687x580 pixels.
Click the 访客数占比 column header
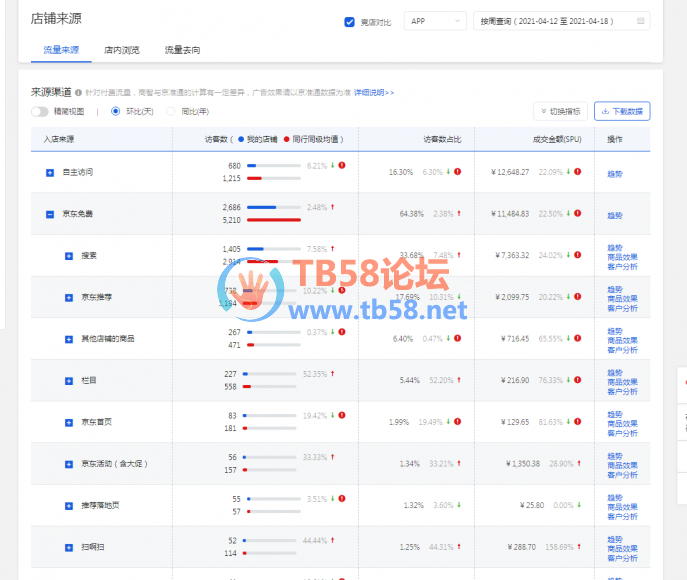(442, 139)
